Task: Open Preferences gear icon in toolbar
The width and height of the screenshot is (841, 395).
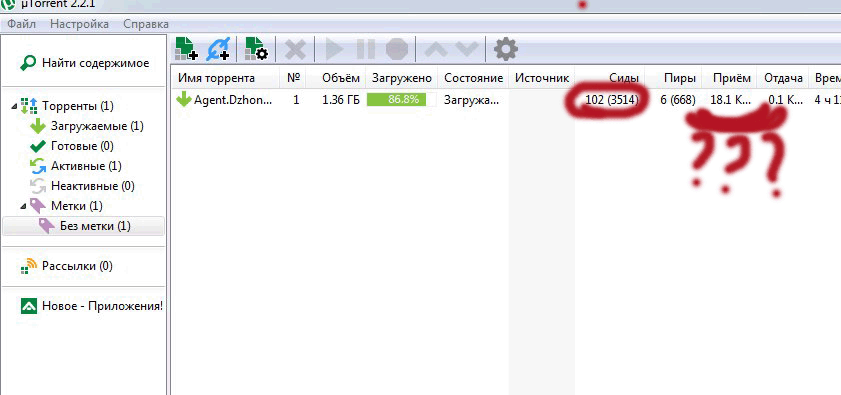Action: coord(505,49)
